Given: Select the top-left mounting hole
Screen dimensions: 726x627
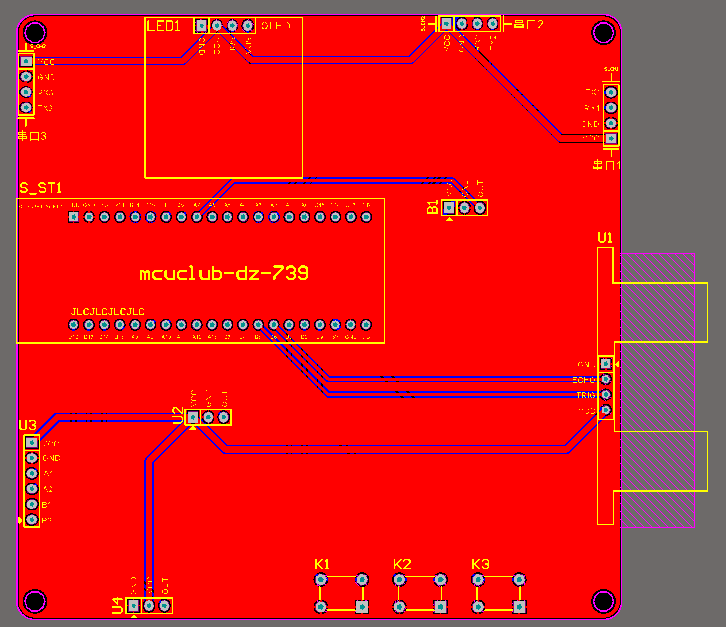Looking at the screenshot, I should pos(35,32).
